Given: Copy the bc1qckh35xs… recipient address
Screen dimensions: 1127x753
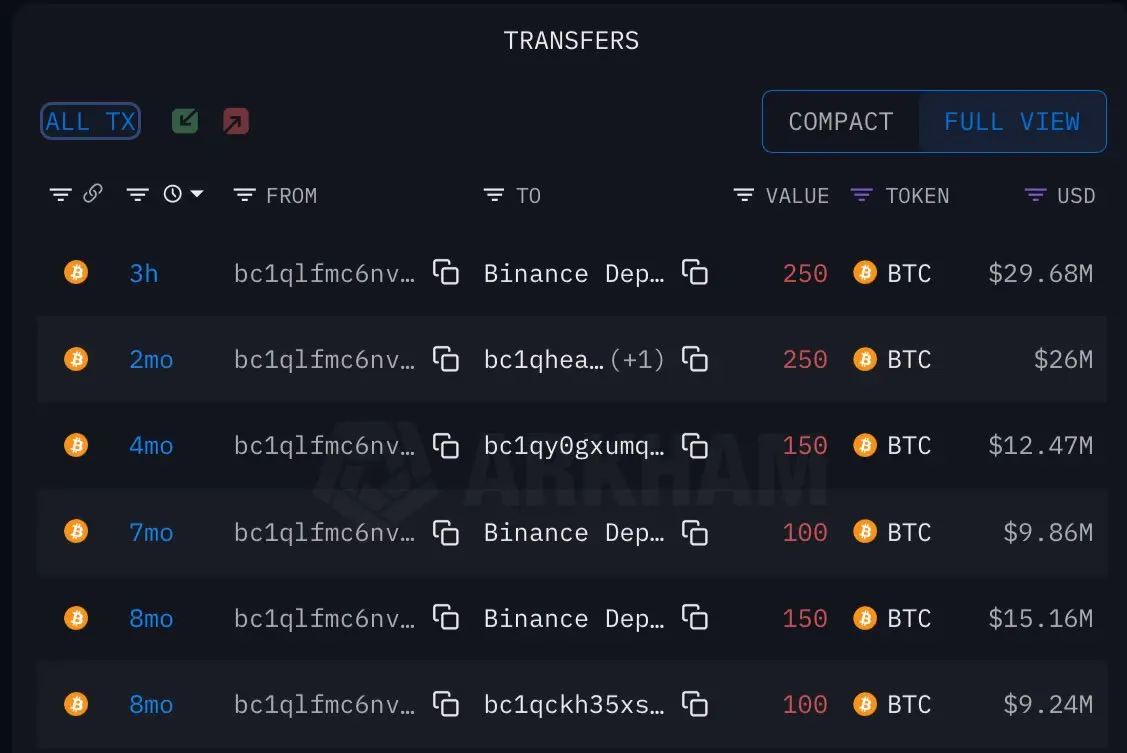Looking at the screenshot, I should pyautogui.click(x=694, y=704).
